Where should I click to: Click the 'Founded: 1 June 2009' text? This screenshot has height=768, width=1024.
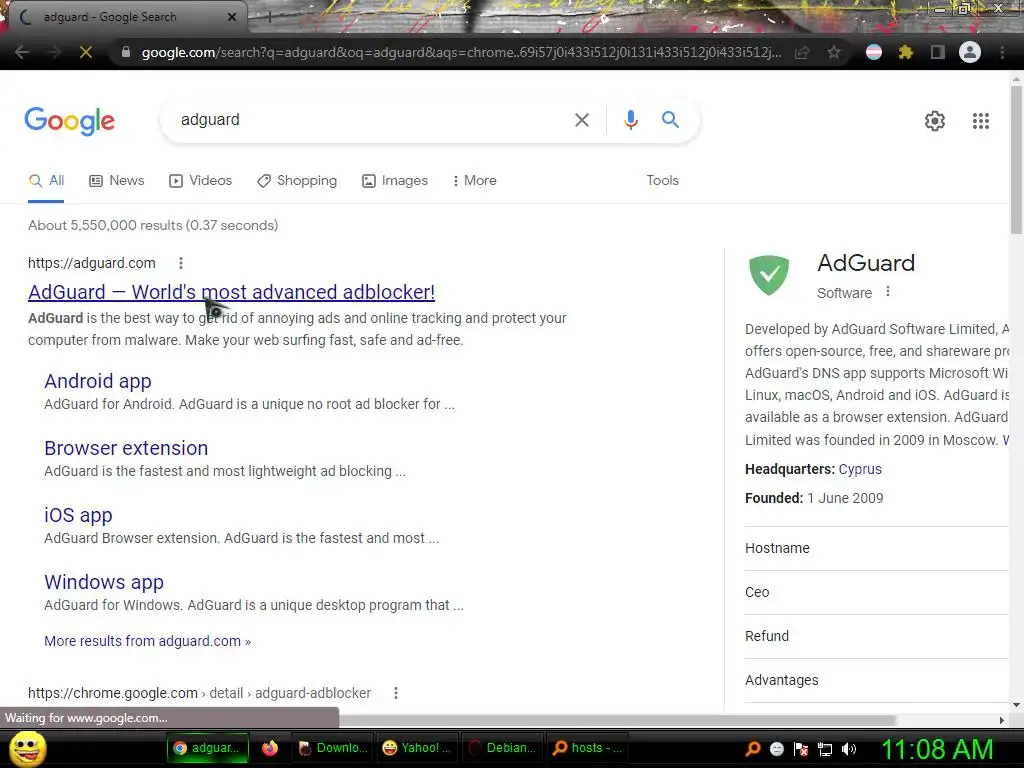click(814, 498)
